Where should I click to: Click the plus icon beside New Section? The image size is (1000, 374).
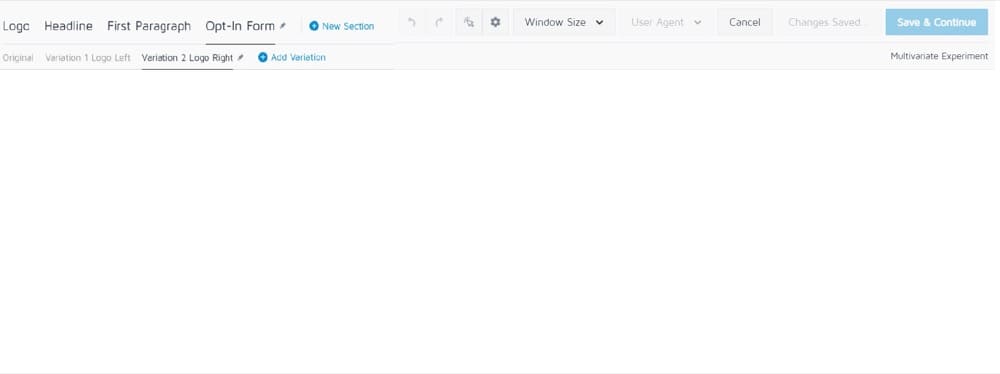(314, 26)
